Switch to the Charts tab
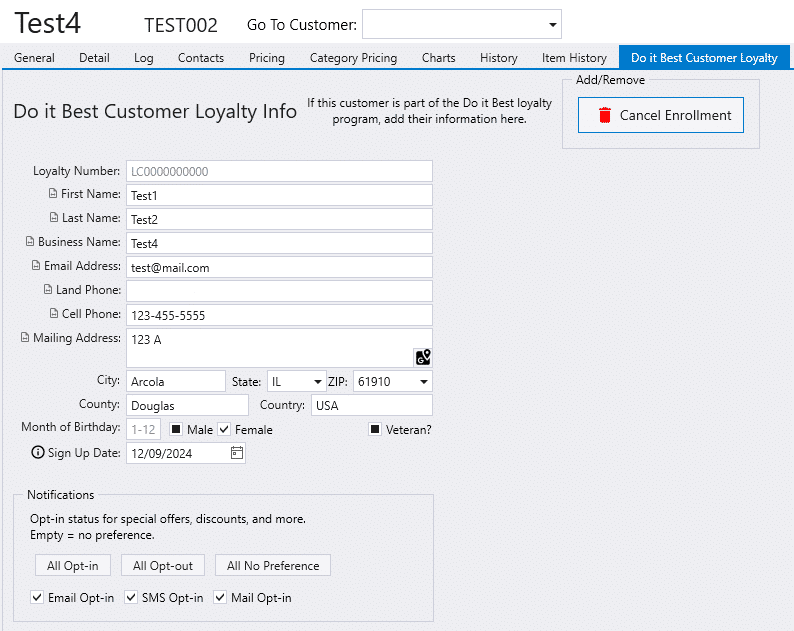Screen dimensions: 794x631 point(439,58)
